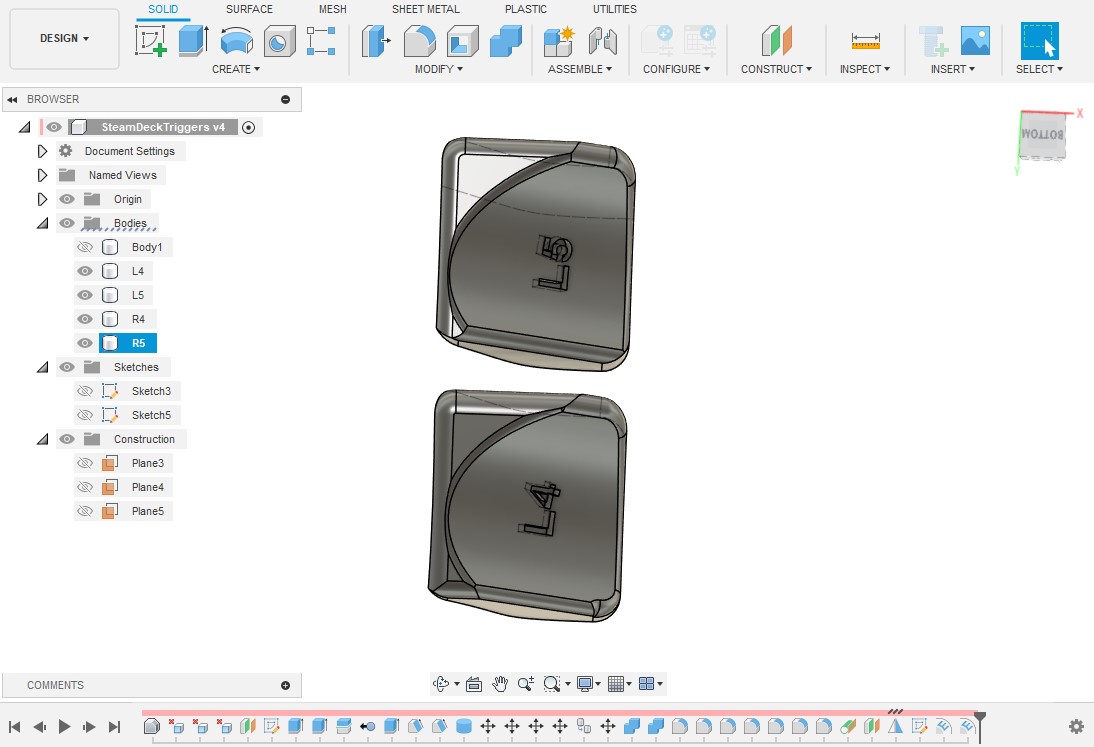This screenshot has height=747, width=1094.
Task: Open the DESIGN workspace dropdown
Action: [x=64, y=39]
